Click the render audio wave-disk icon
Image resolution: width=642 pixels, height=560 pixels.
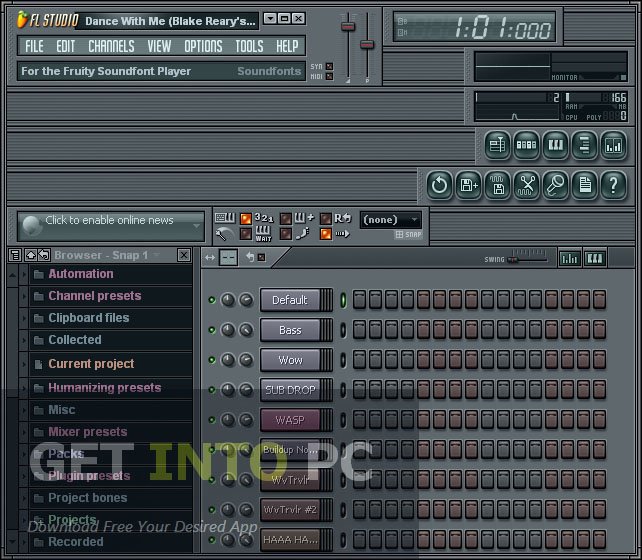(x=497, y=185)
